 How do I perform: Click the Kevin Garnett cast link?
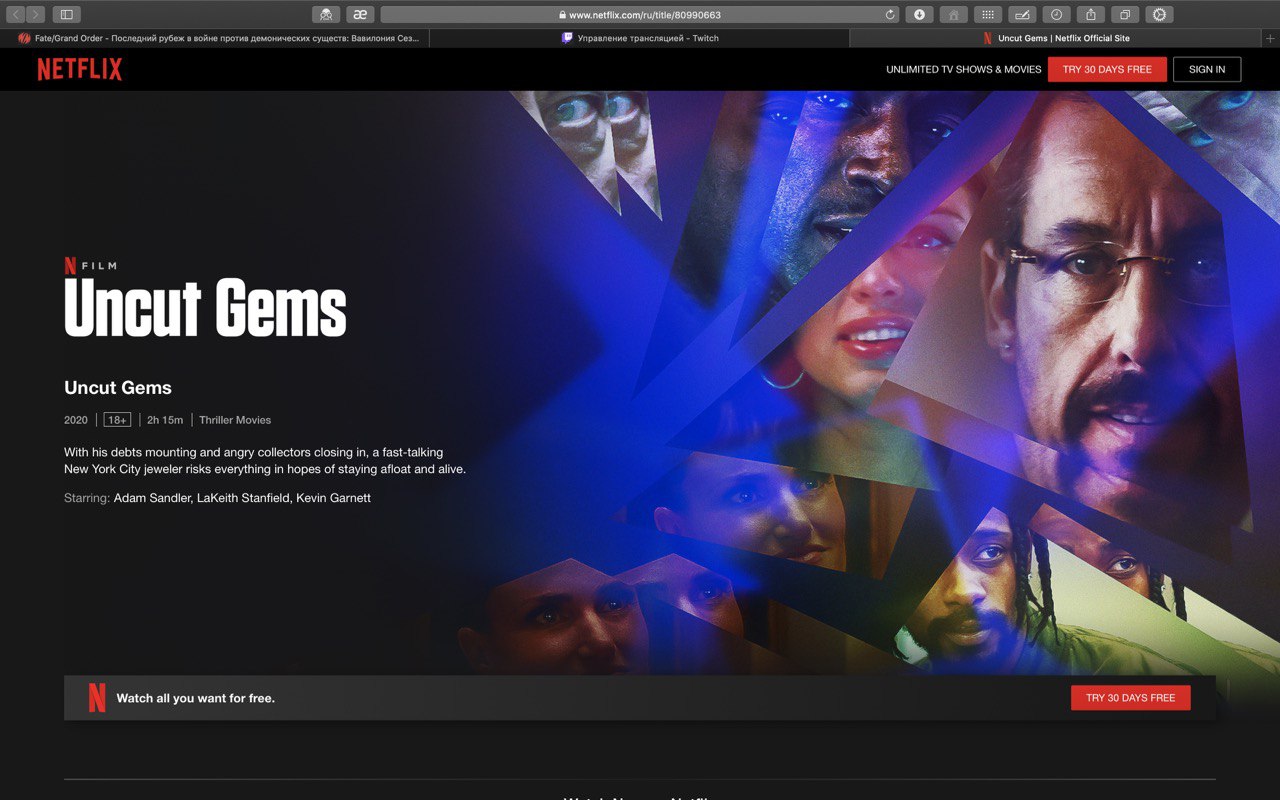click(x=333, y=498)
